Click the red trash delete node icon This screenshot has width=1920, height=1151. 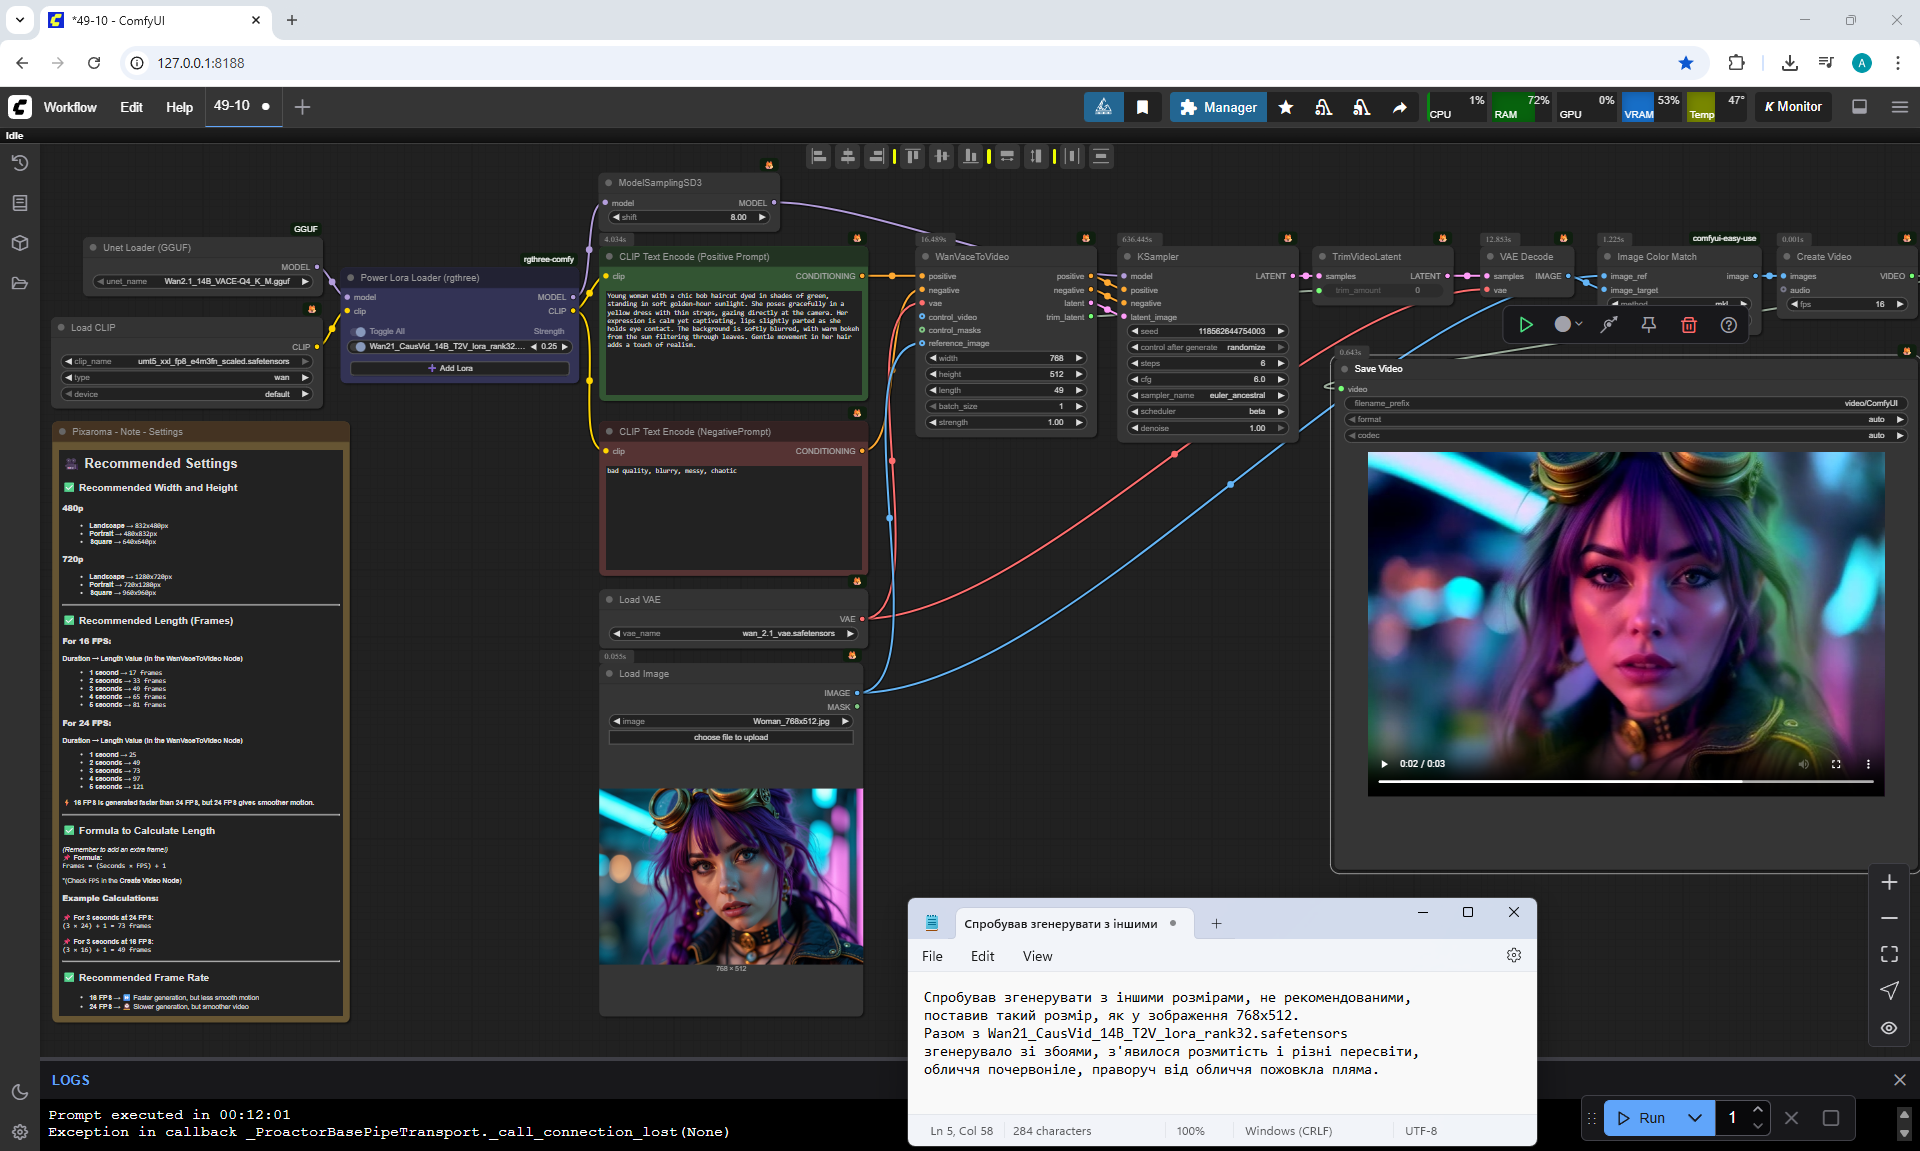pos(1689,325)
